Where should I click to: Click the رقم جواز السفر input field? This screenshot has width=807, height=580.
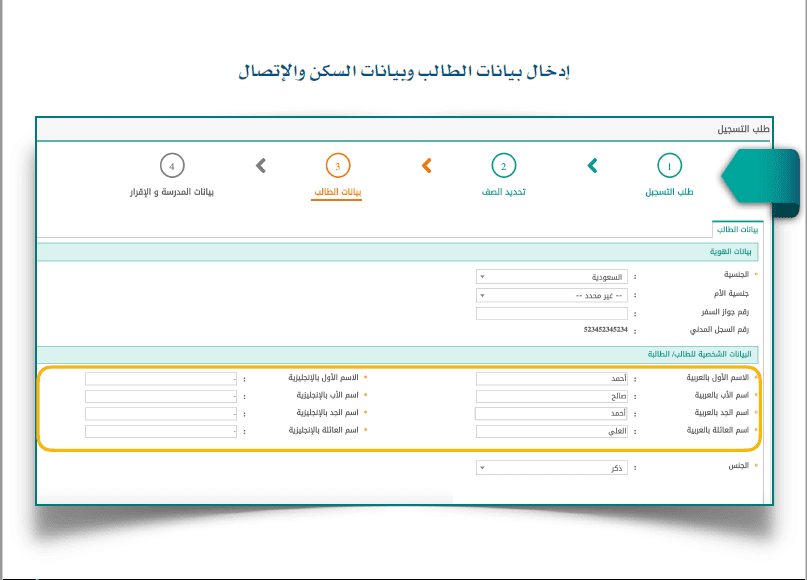click(552, 313)
